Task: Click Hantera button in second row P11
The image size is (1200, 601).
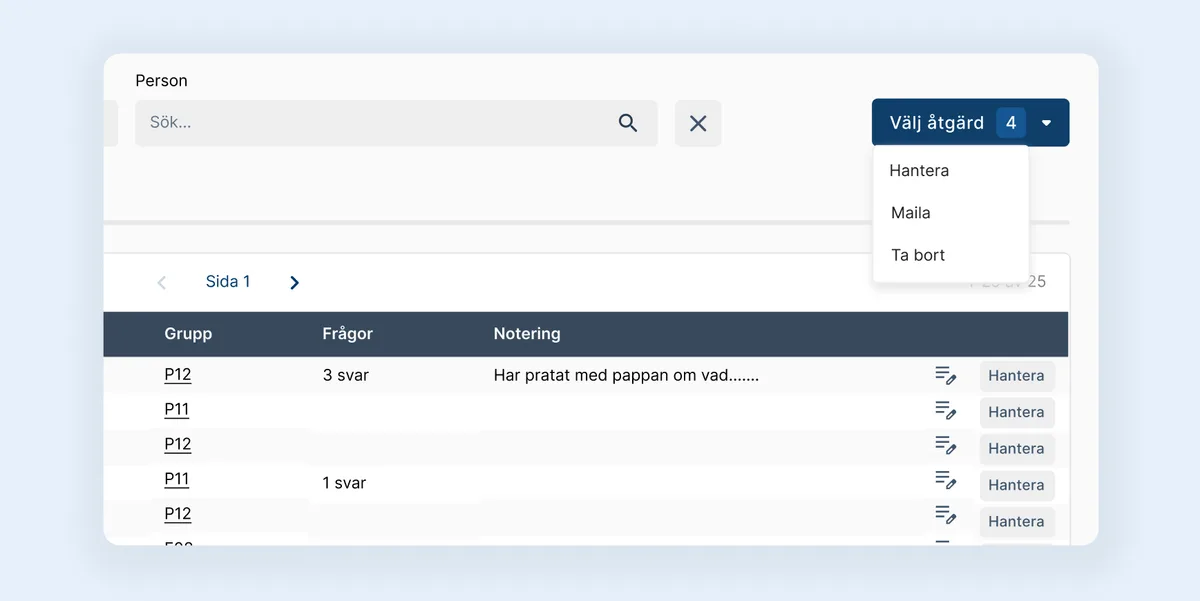Action: [1016, 412]
